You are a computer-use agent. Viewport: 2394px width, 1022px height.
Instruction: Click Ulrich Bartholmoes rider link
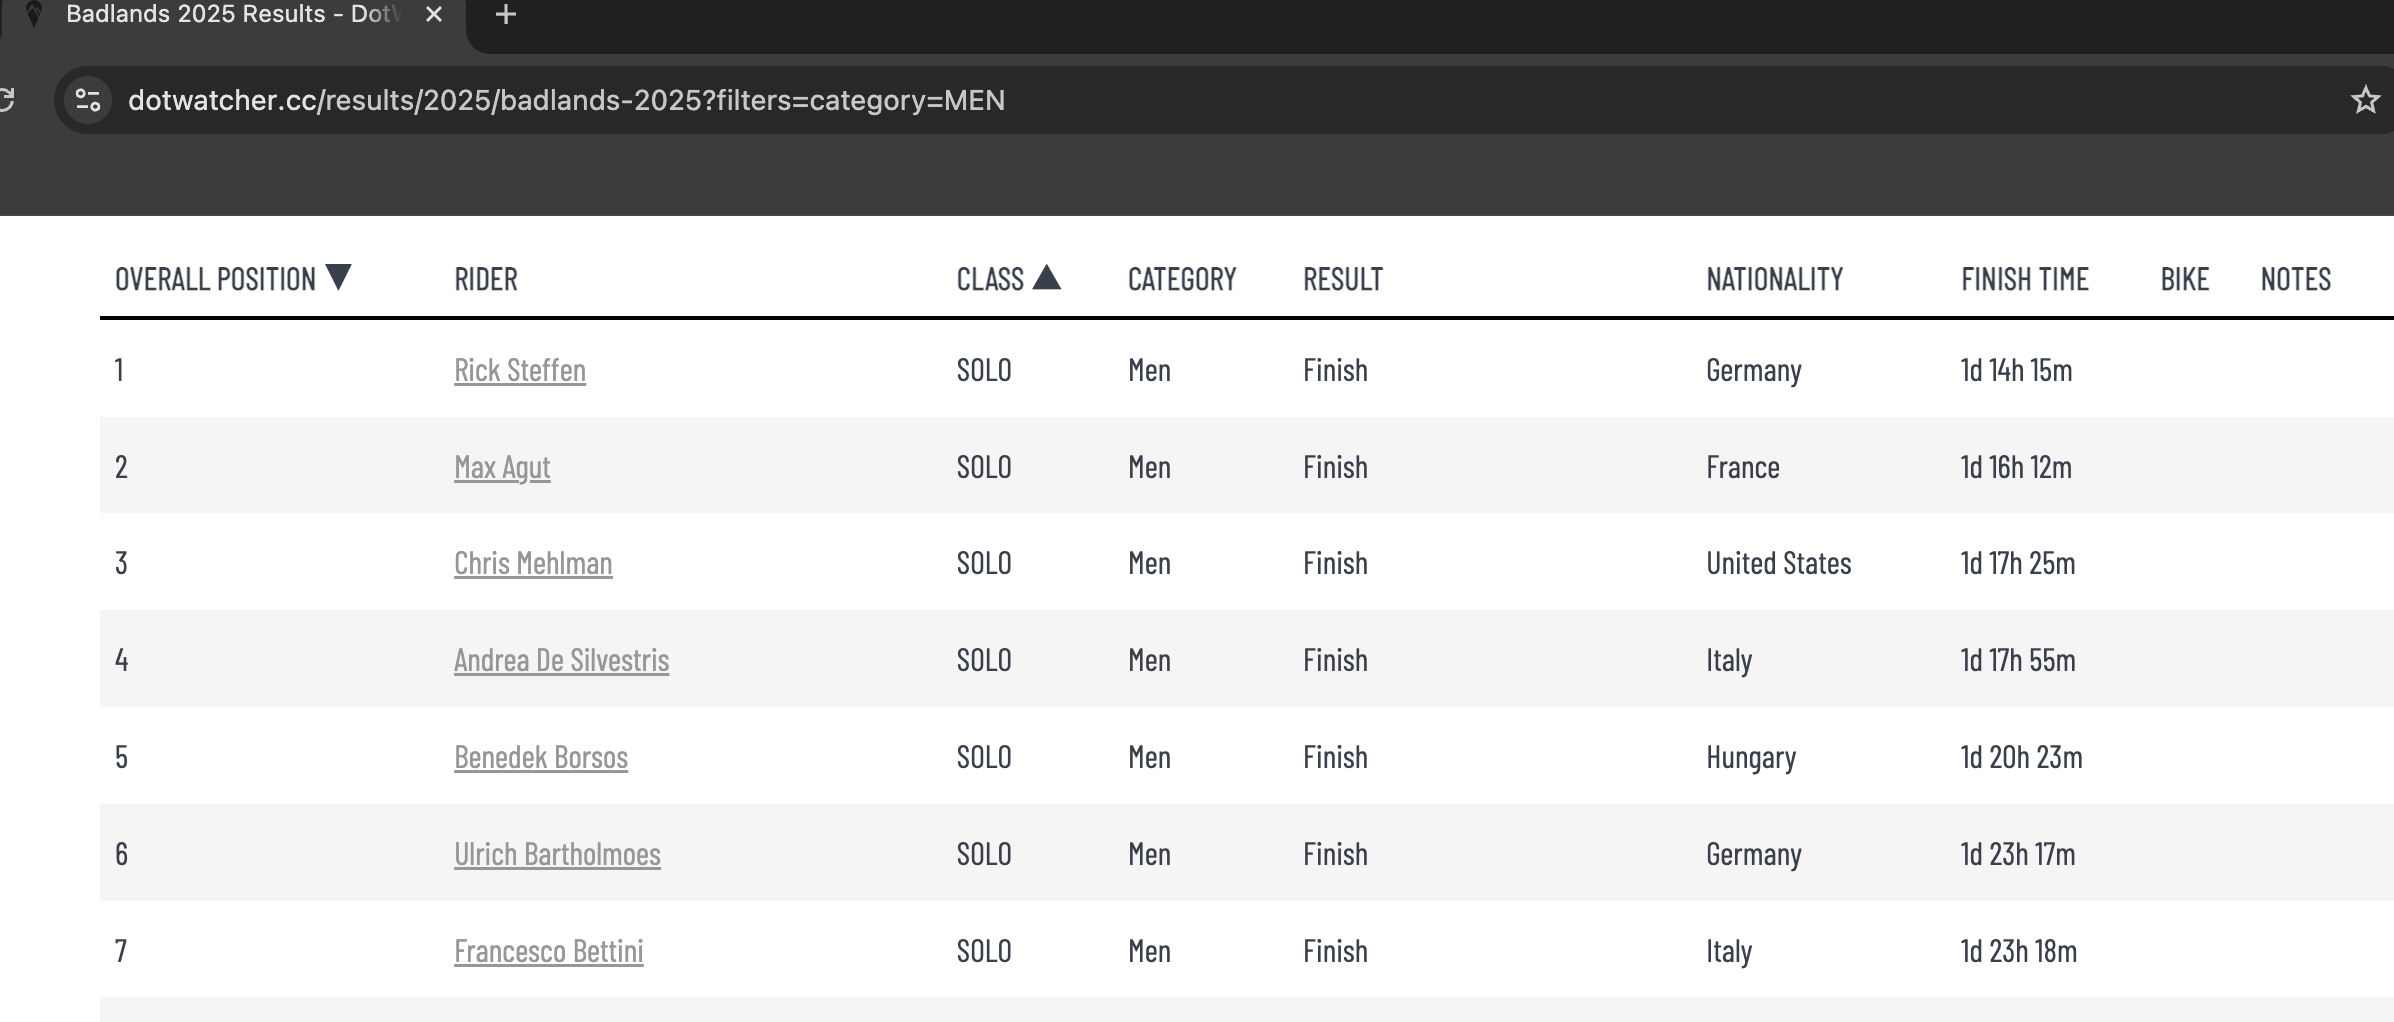point(557,854)
